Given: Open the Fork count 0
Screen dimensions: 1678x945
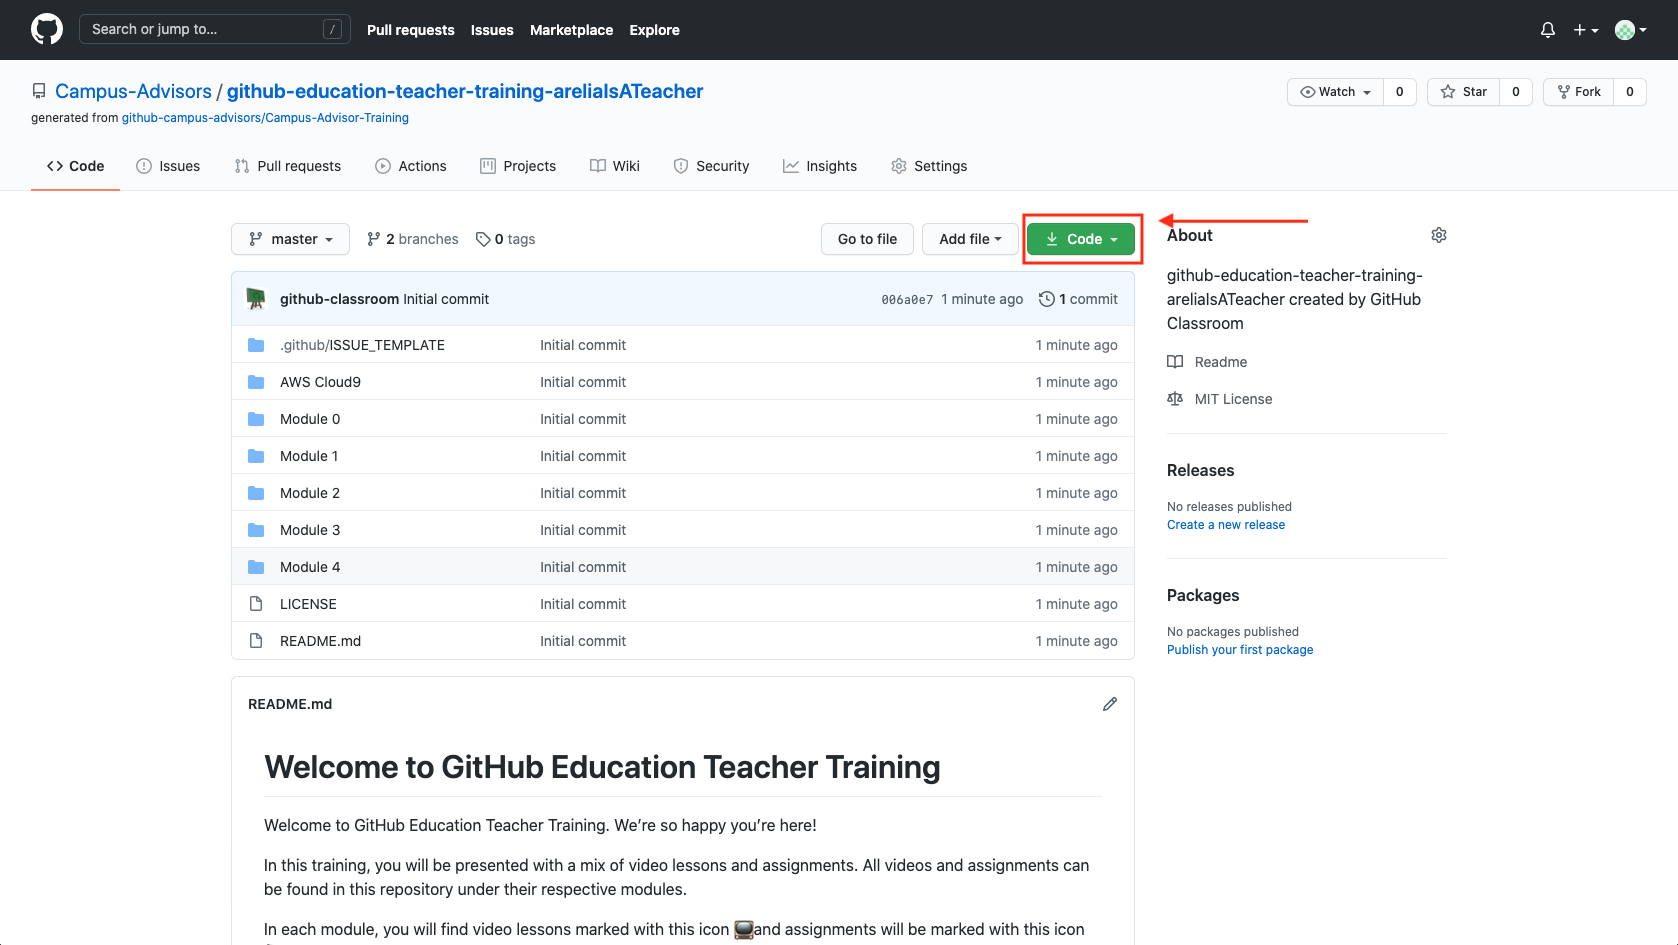Looking at the screenshot, I should 1629,92.
